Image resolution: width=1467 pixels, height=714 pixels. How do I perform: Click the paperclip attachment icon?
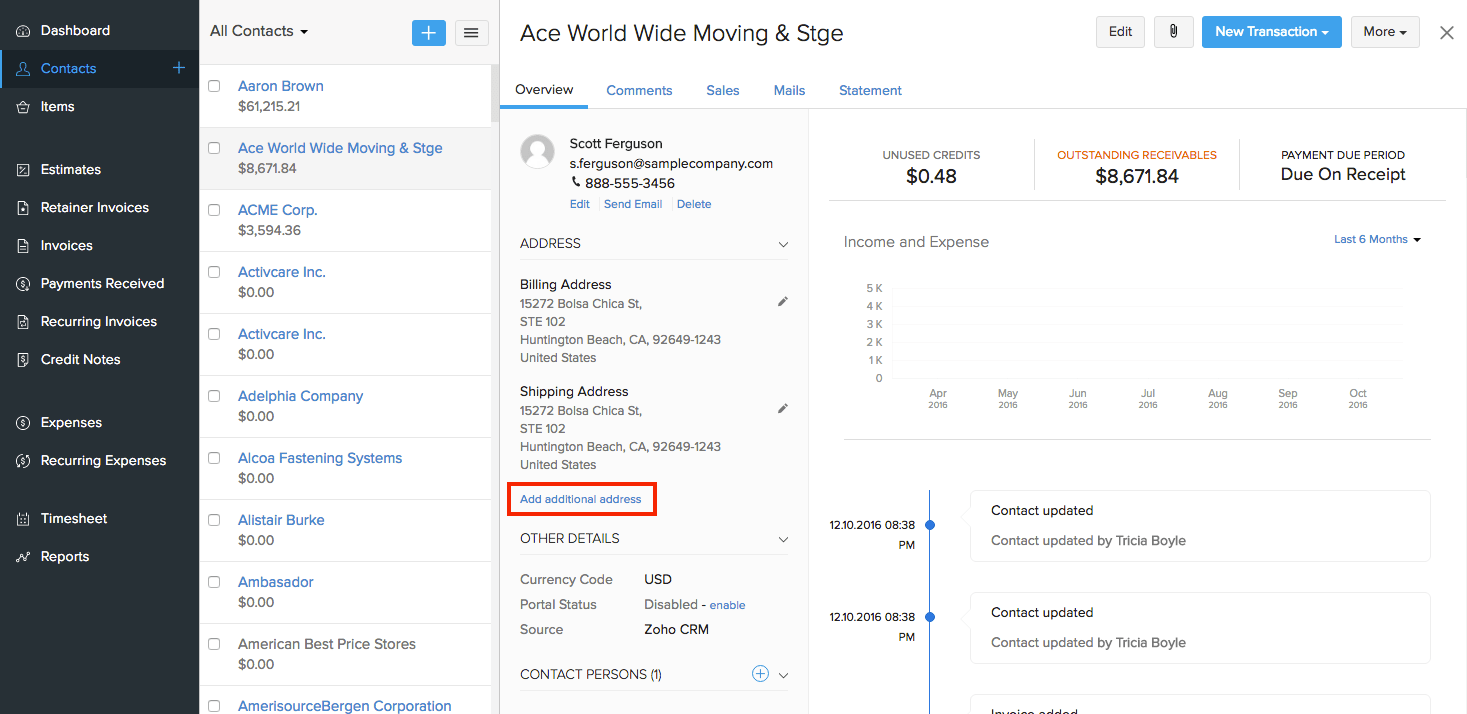pyautogui.click(x=1173, y=32)
